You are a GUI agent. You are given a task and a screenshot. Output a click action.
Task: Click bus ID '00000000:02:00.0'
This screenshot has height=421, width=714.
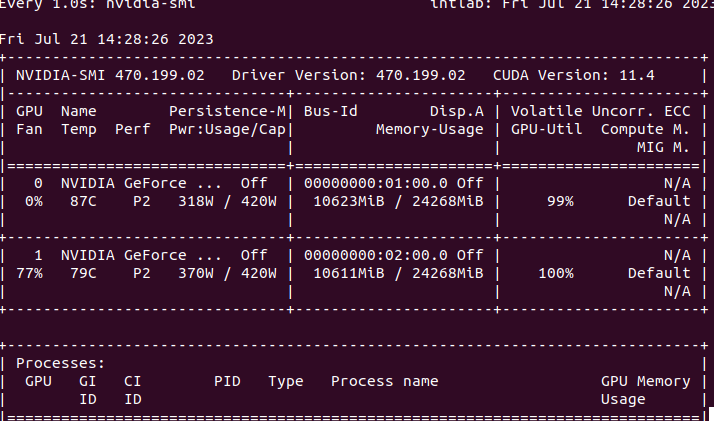[x=376, y=255]
